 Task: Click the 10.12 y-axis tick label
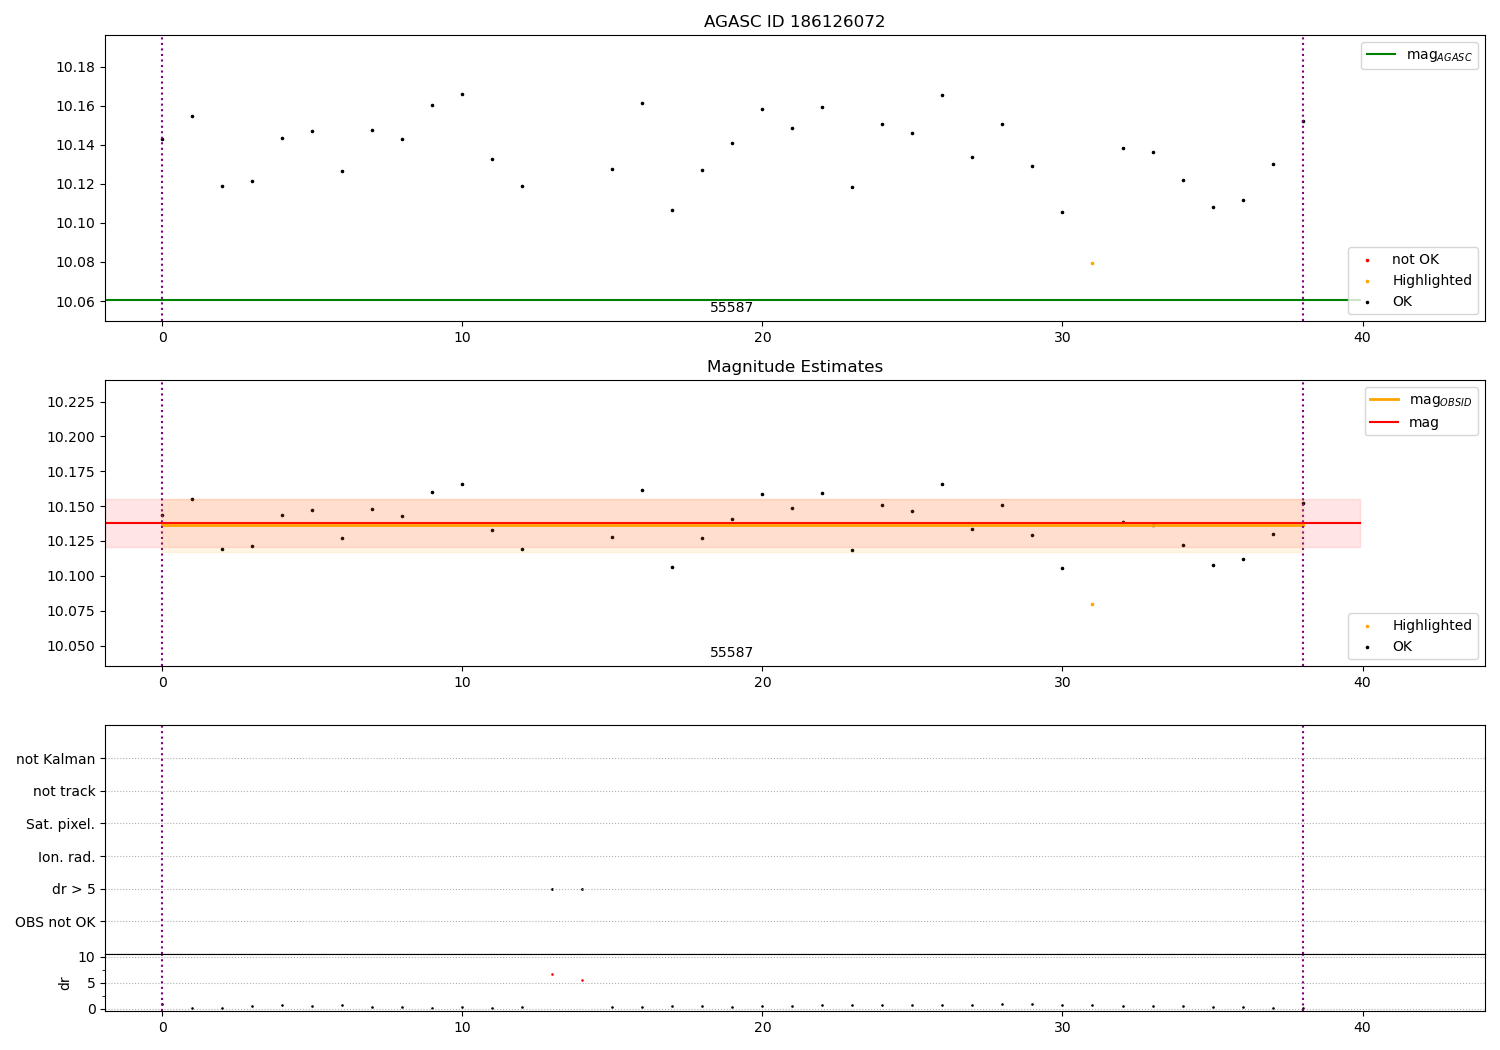coord(75,184)
